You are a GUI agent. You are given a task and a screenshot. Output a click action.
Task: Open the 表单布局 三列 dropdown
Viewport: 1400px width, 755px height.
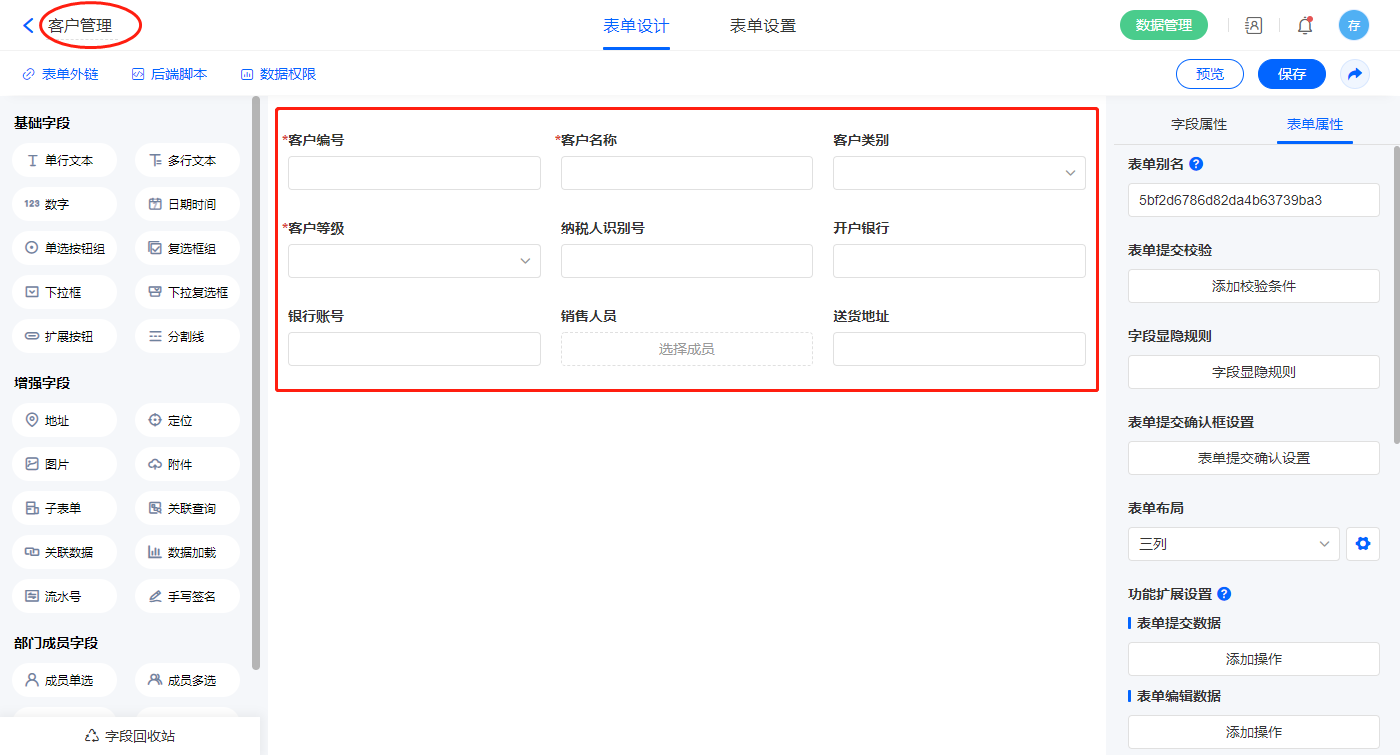[1233, 544]
